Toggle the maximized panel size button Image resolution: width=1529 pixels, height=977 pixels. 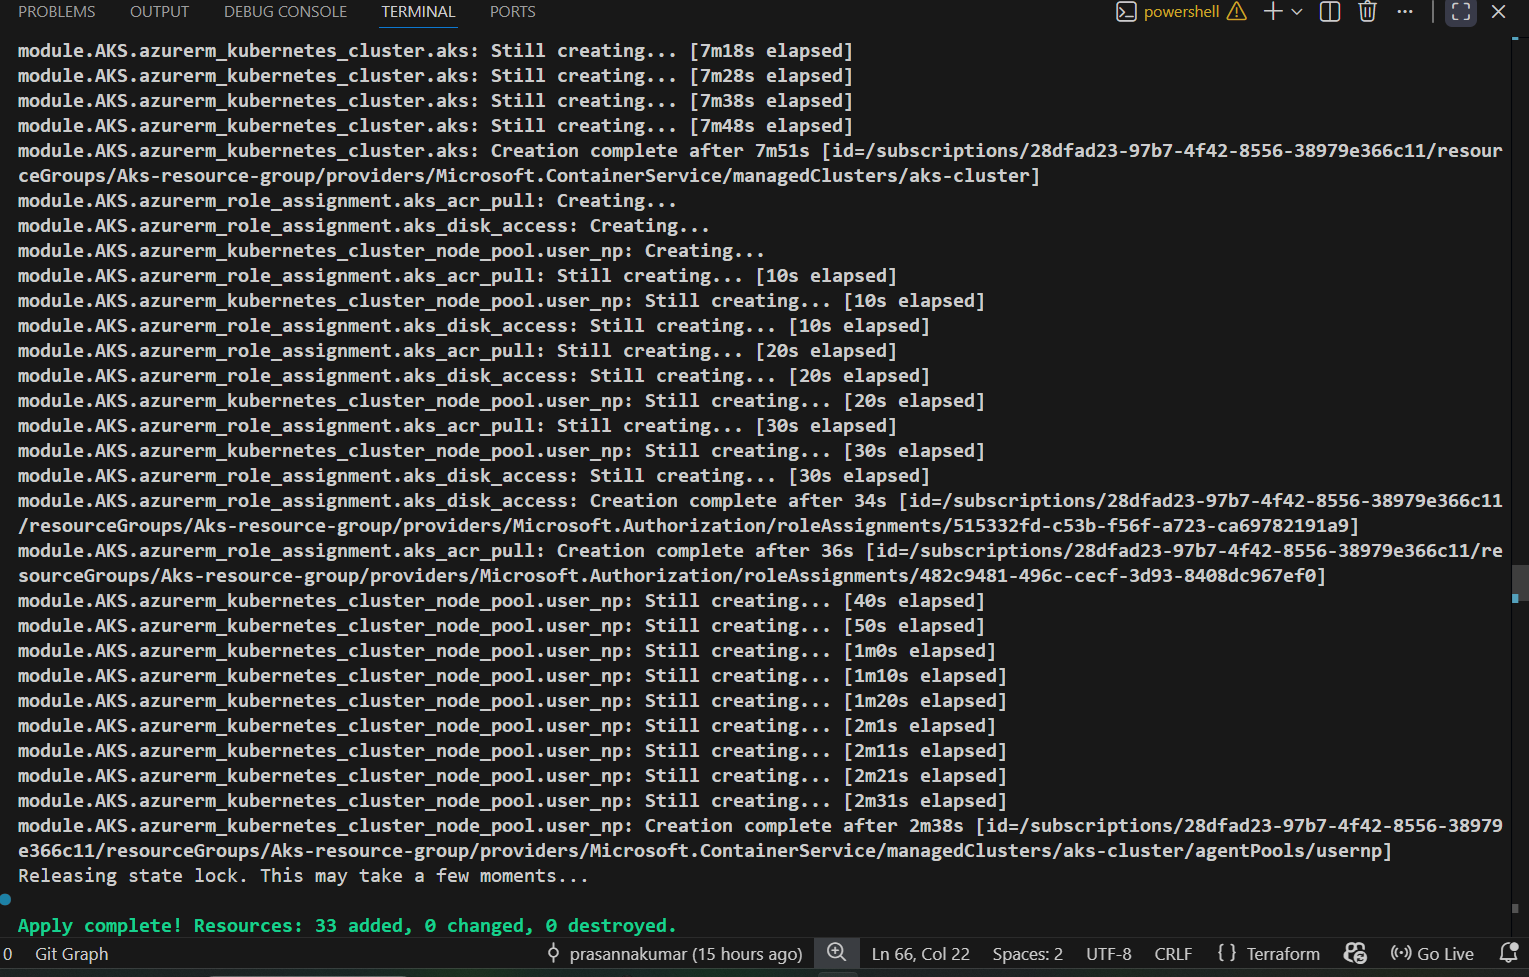click(1460, 12)
